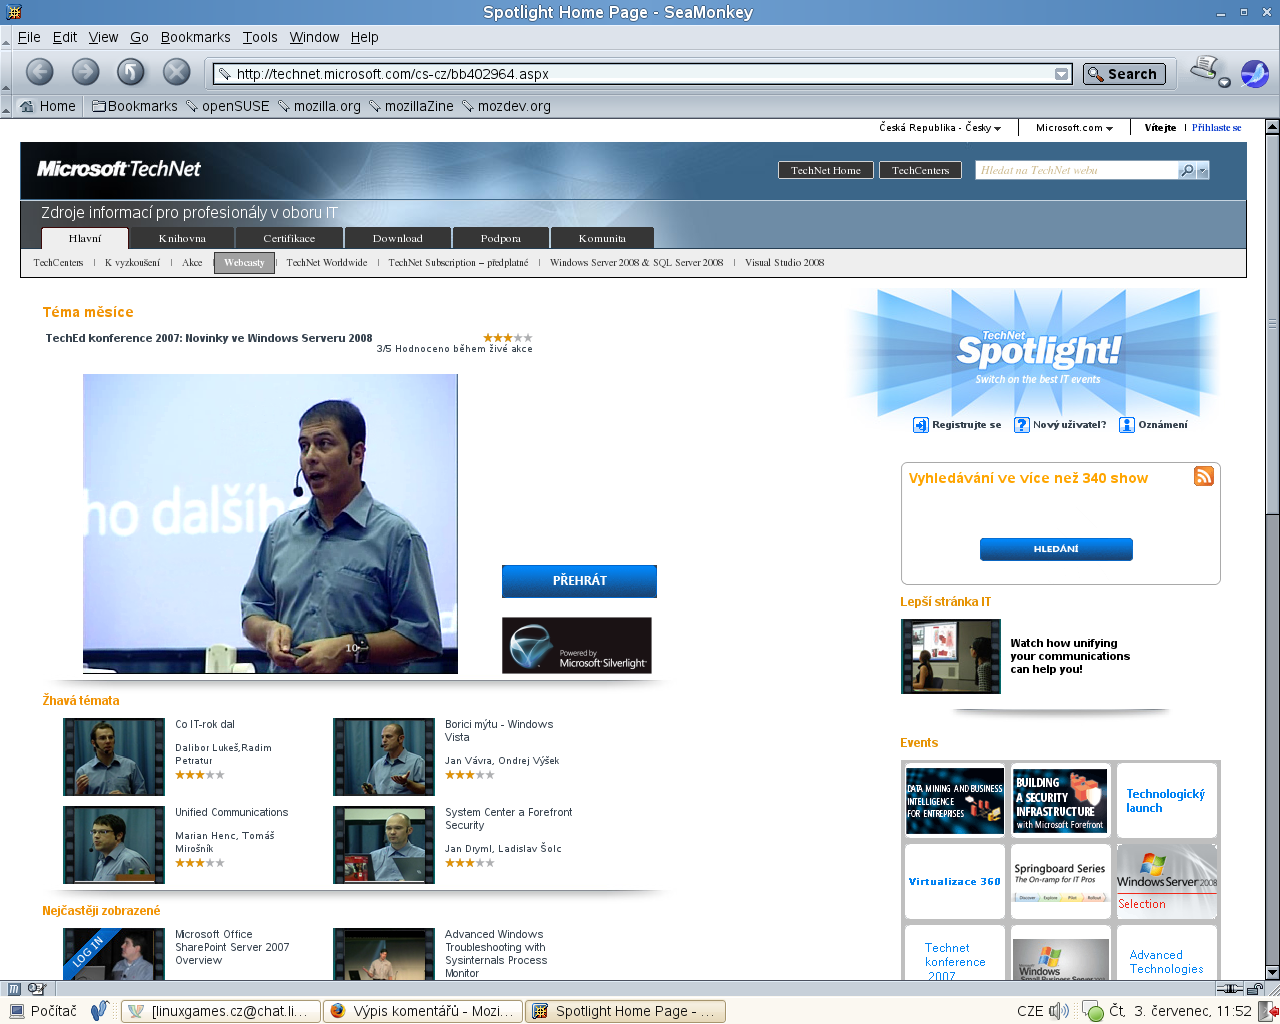Open the Bookmarks folder on personal toolbar
This screenshot has height=1024, width=1280.
[135, 106]
